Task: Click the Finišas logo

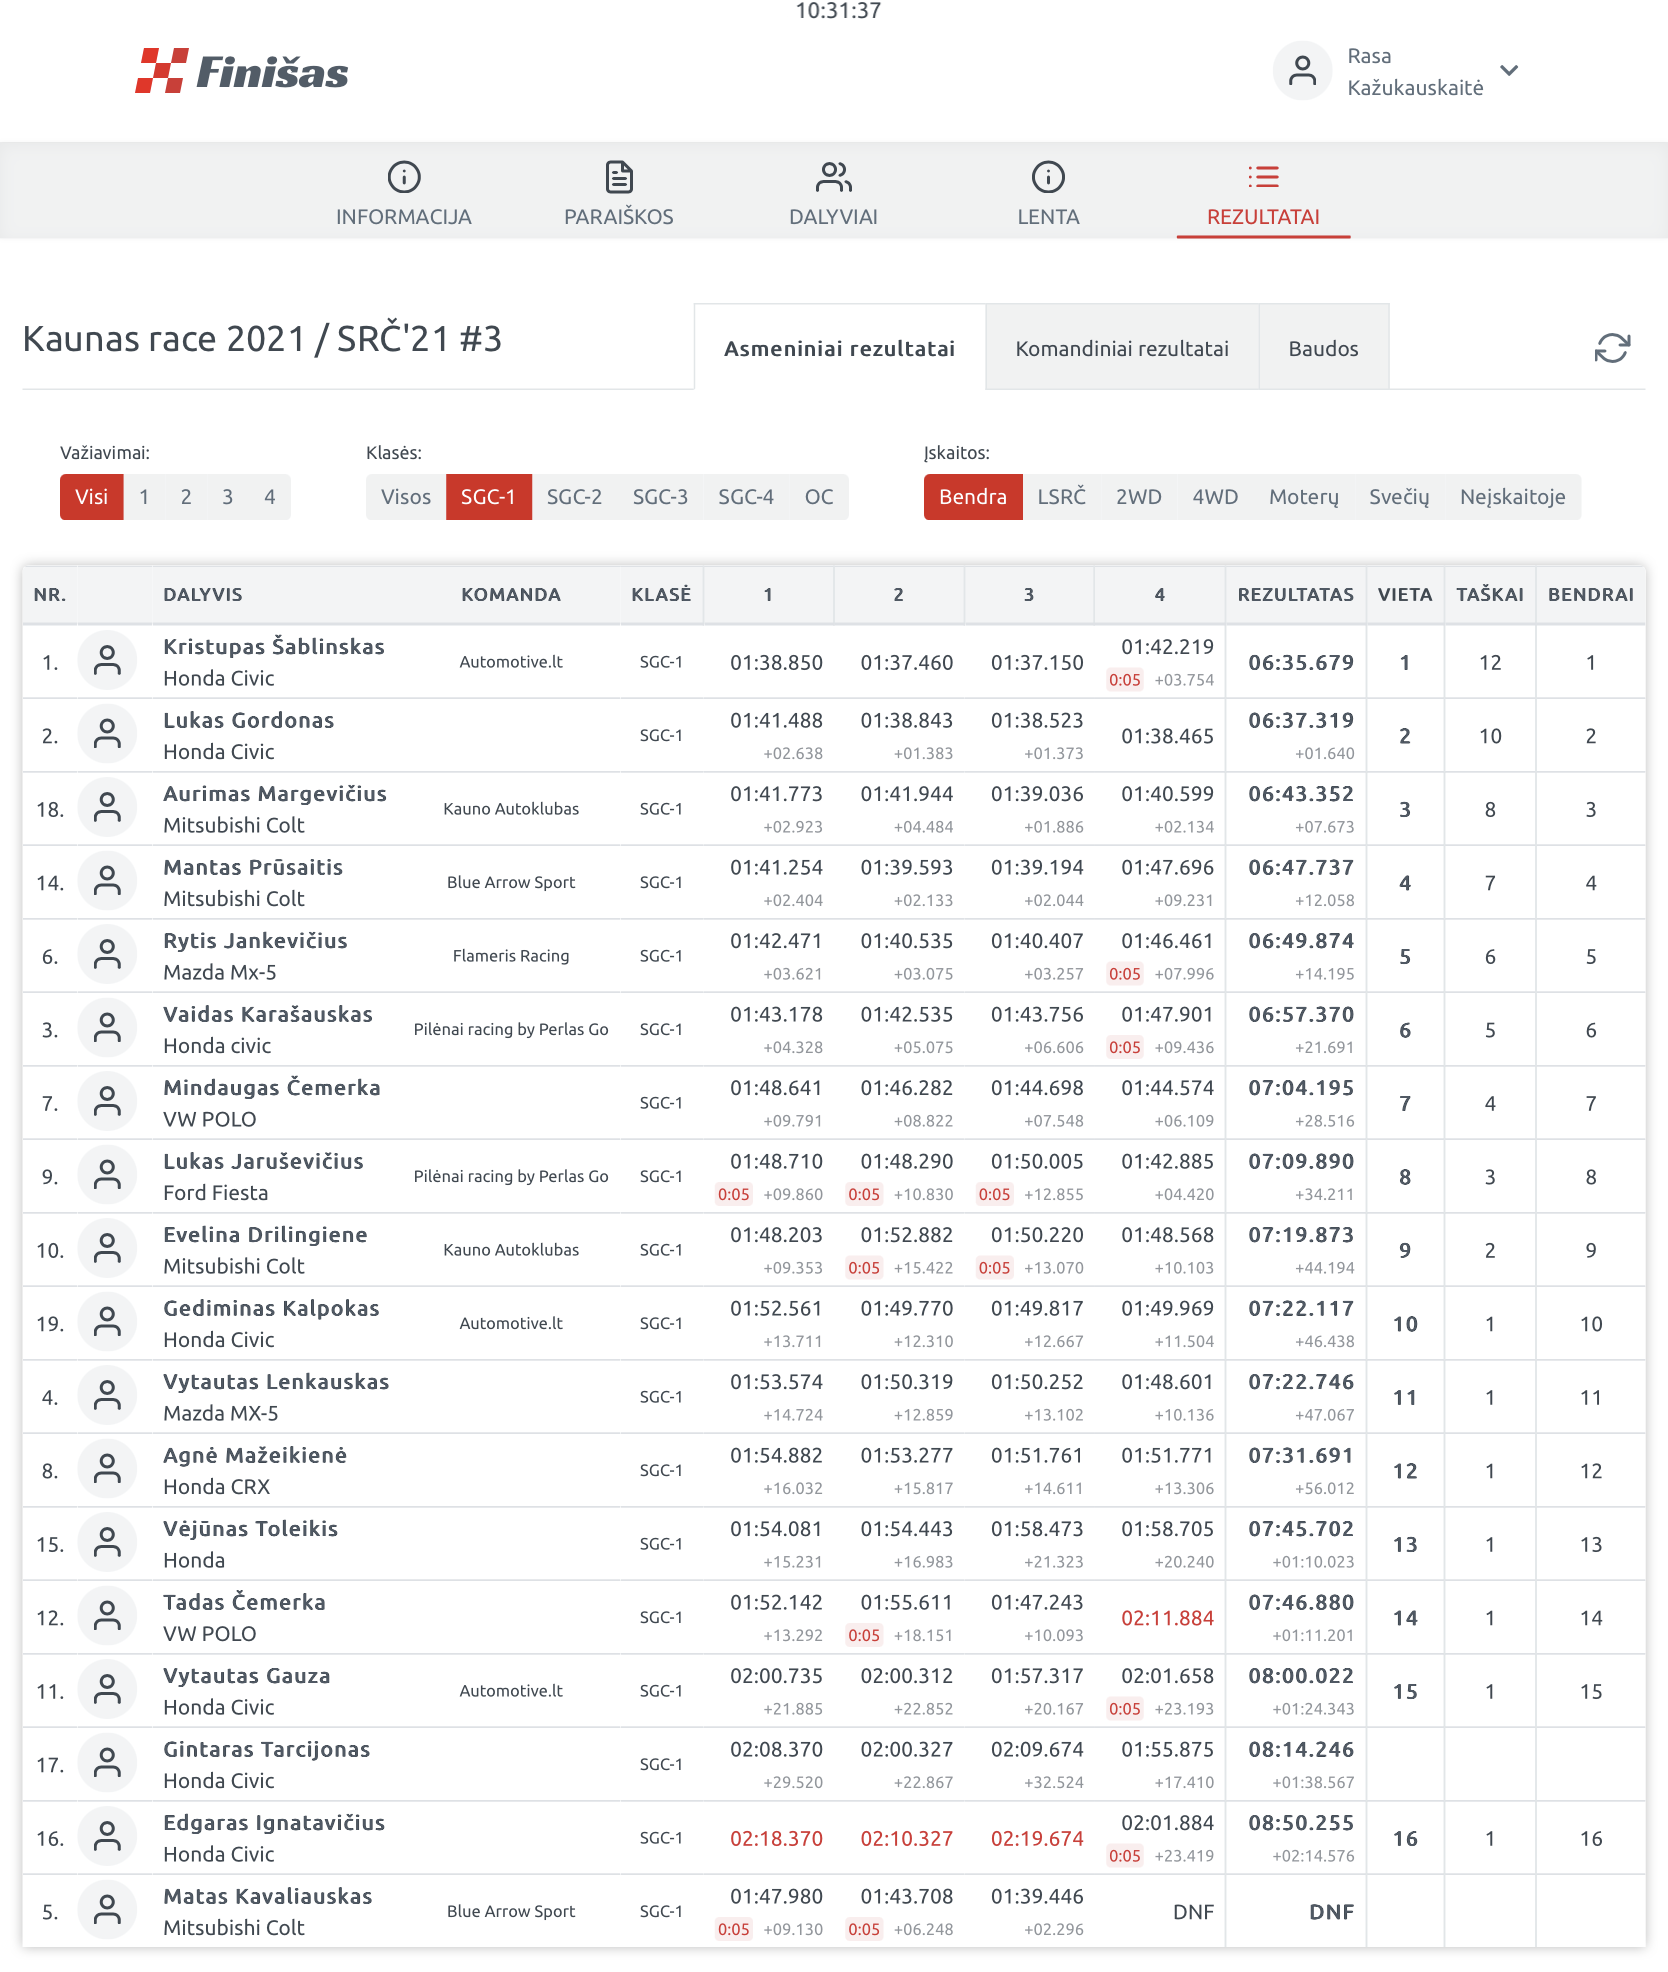Action: [242, 71]
